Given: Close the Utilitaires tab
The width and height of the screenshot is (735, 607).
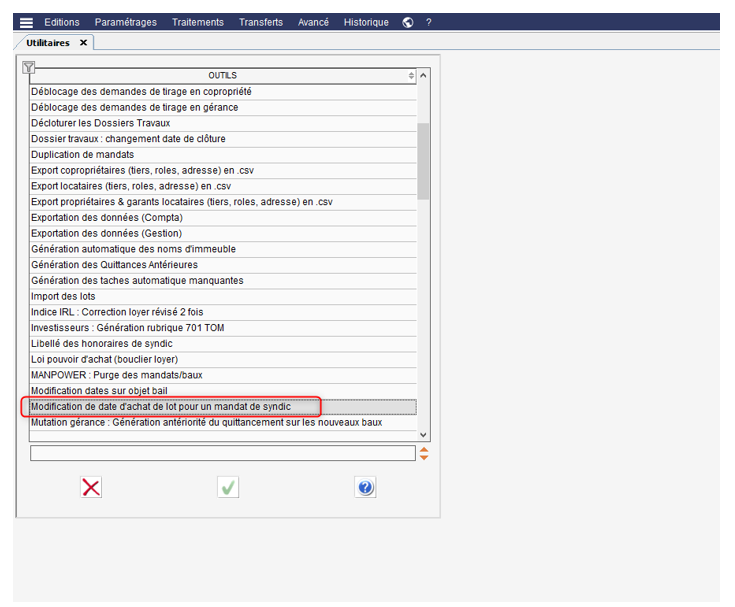Looking at the screenshot, I should pos(83,43).
